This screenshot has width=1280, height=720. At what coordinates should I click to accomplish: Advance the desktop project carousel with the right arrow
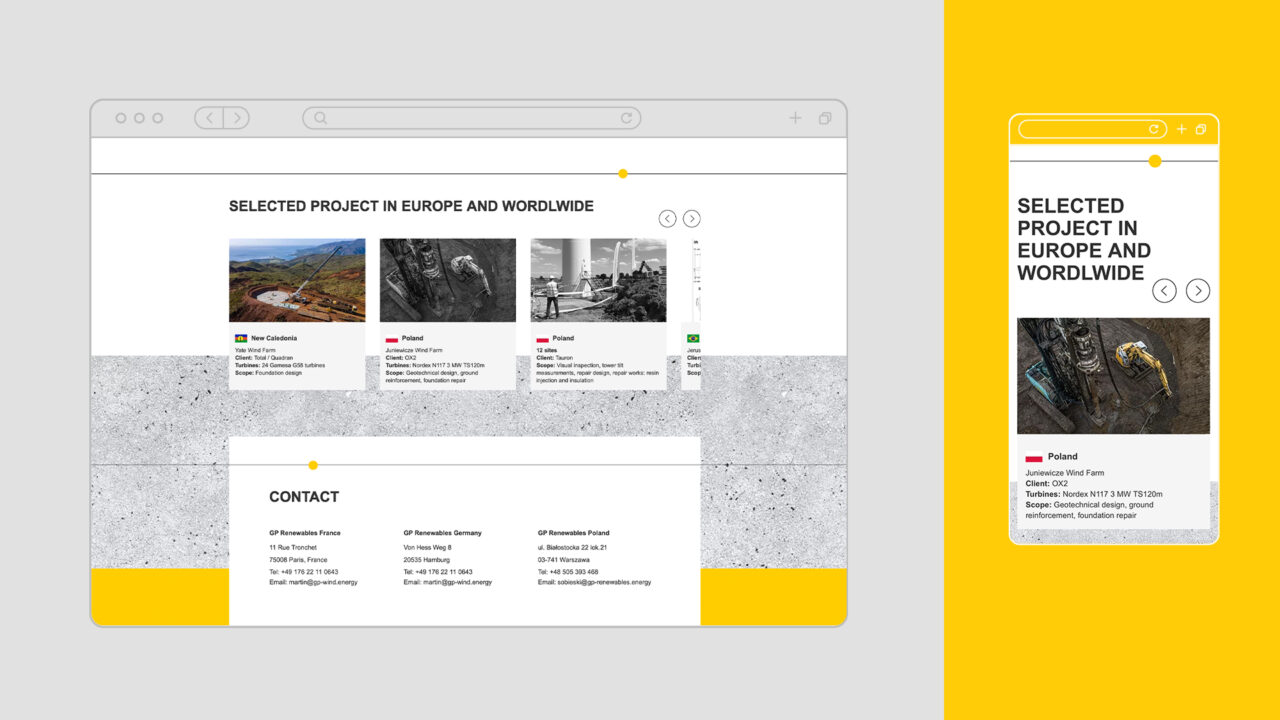(691, 218)
